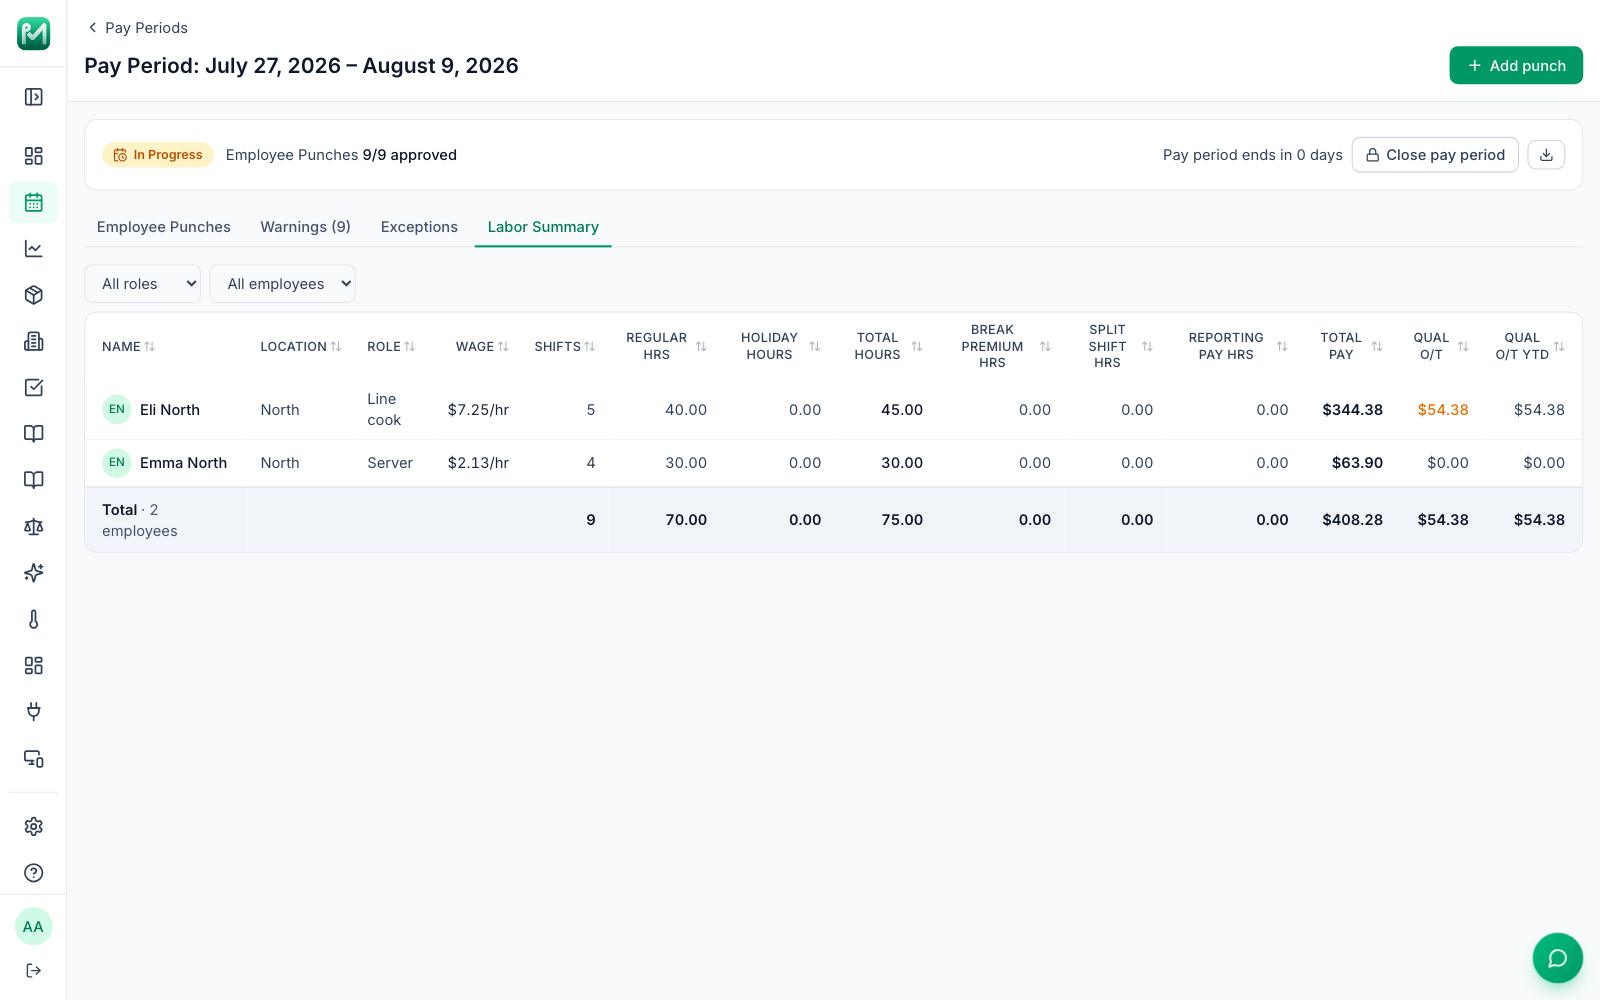1600x1000 pixels.
Task: Open the chat support bubble
Action: 1557,958
